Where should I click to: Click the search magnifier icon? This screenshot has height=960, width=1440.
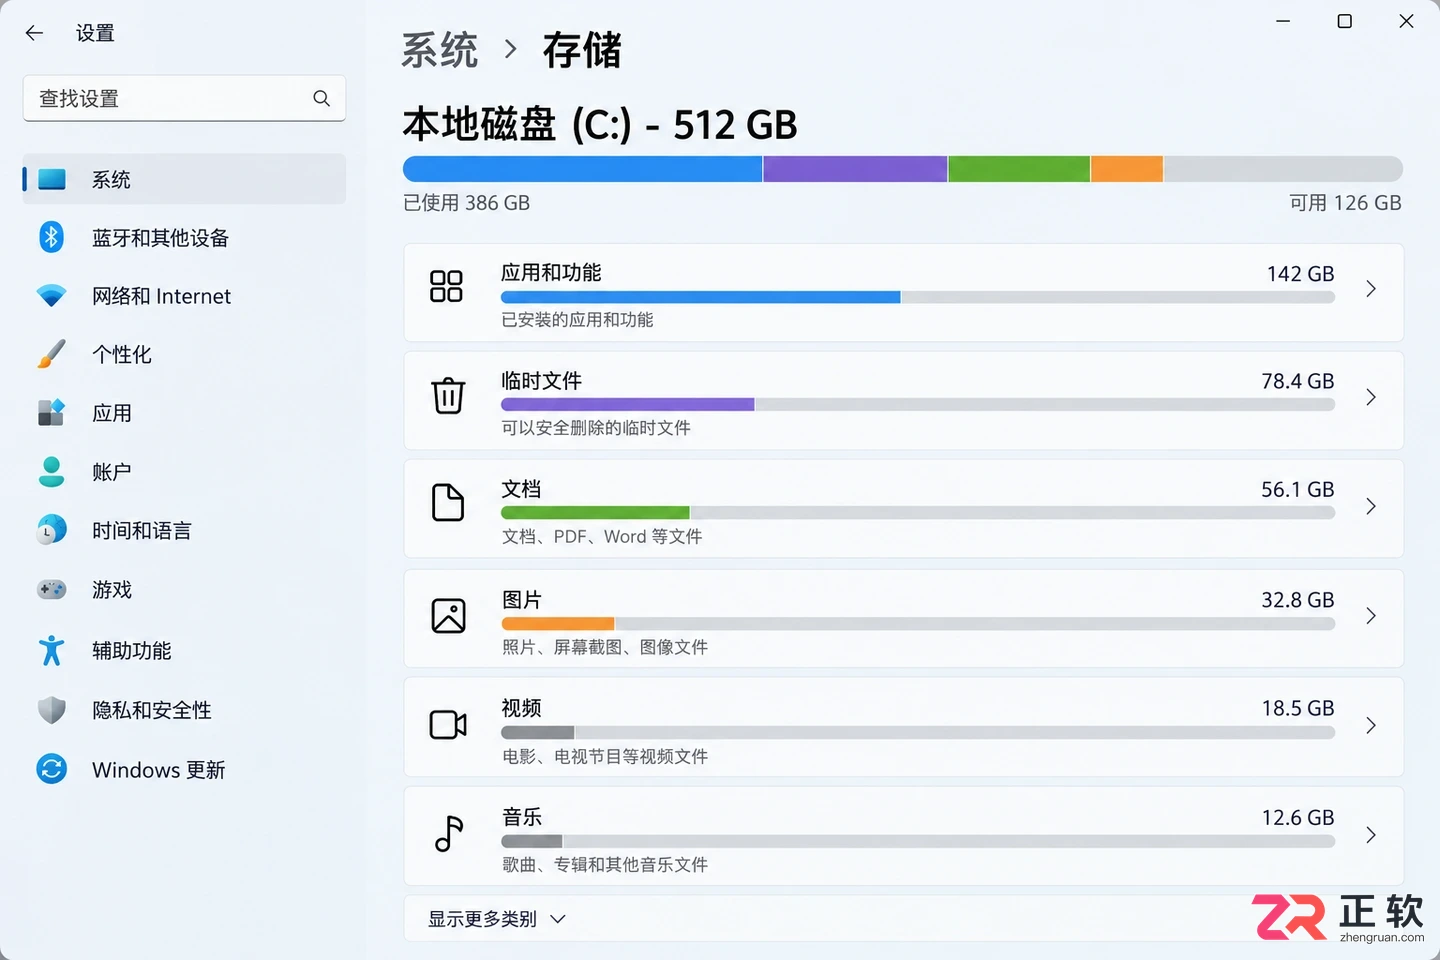tap(321, 98)
